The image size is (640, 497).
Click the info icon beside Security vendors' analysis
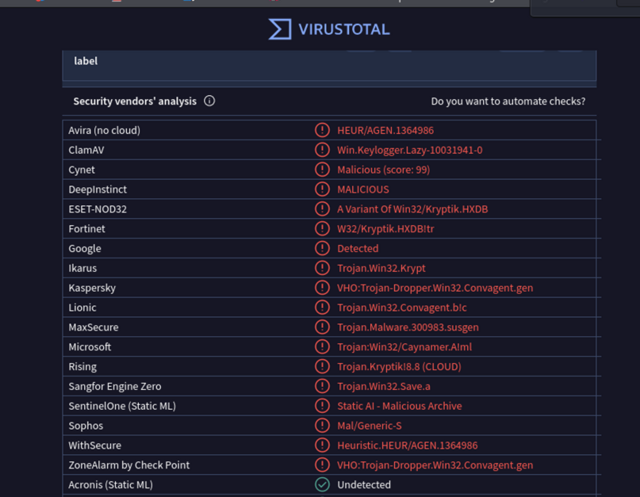click(x=209, y=101)
